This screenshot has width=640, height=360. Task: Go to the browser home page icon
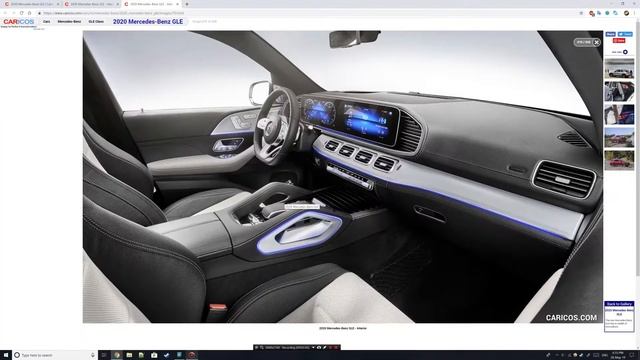(29, 13)
